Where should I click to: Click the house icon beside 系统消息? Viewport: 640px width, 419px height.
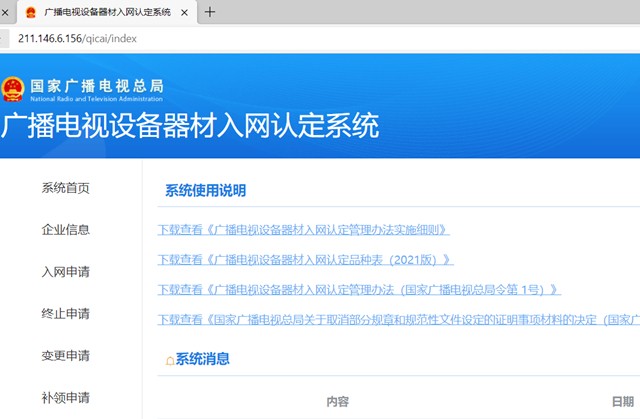pos(169,359)
